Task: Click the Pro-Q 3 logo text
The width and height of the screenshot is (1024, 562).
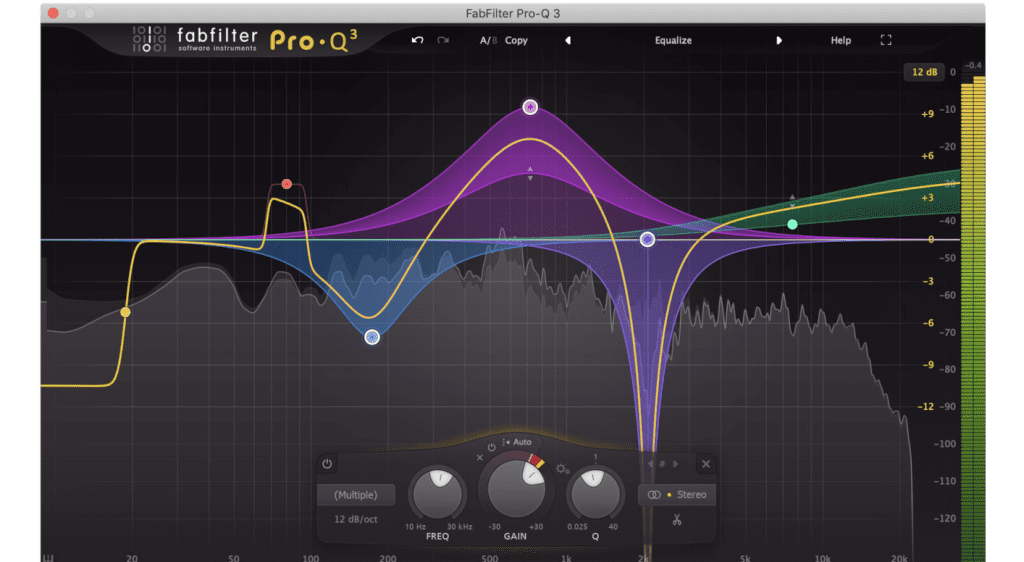Action: [313, 40]
